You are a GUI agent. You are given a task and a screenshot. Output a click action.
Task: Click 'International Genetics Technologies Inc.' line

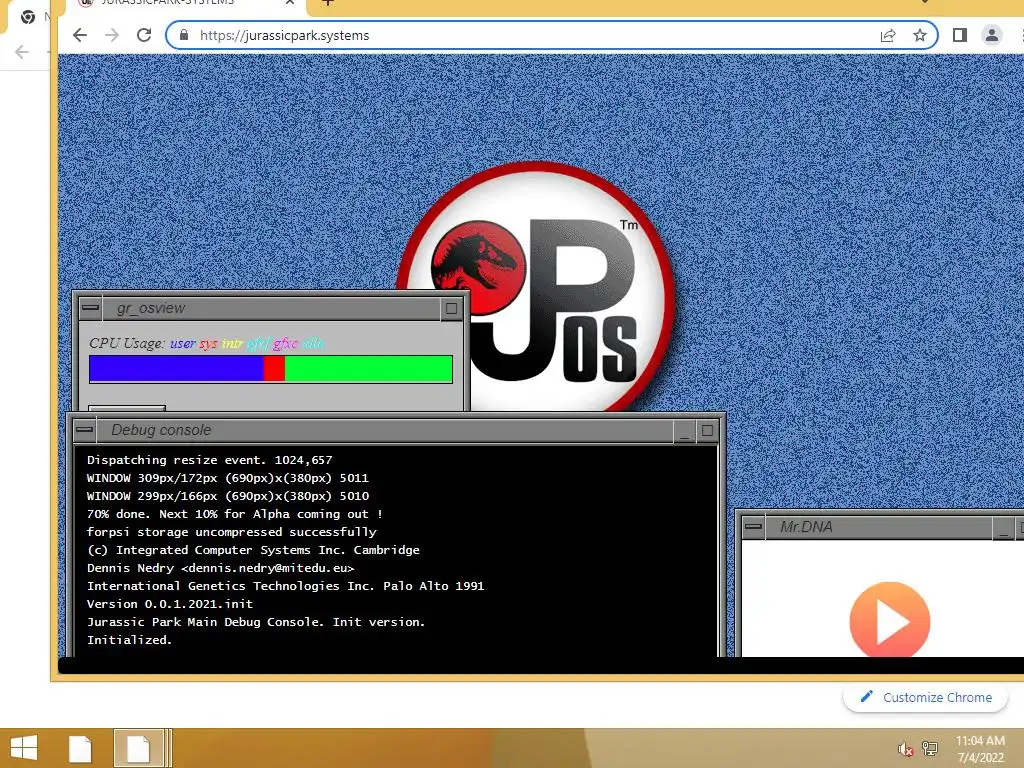pos(285,586)
